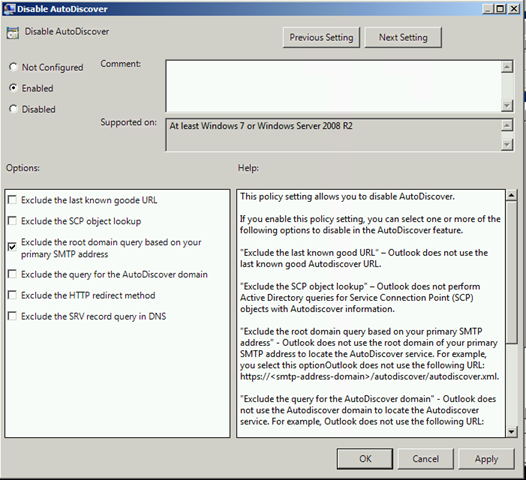Click the Help text scrollbar thumb
The image size is (526, 480).
tap(511, 272)
